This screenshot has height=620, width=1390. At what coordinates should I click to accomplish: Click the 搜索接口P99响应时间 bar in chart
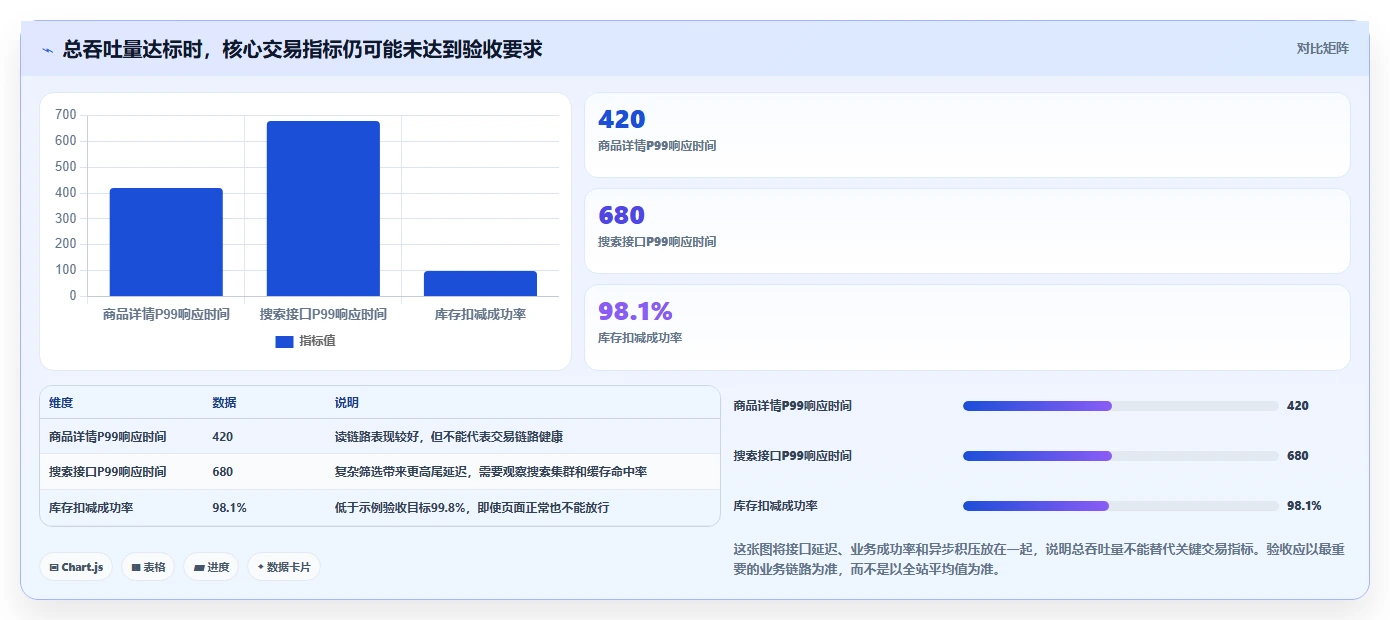coord(323,208)
